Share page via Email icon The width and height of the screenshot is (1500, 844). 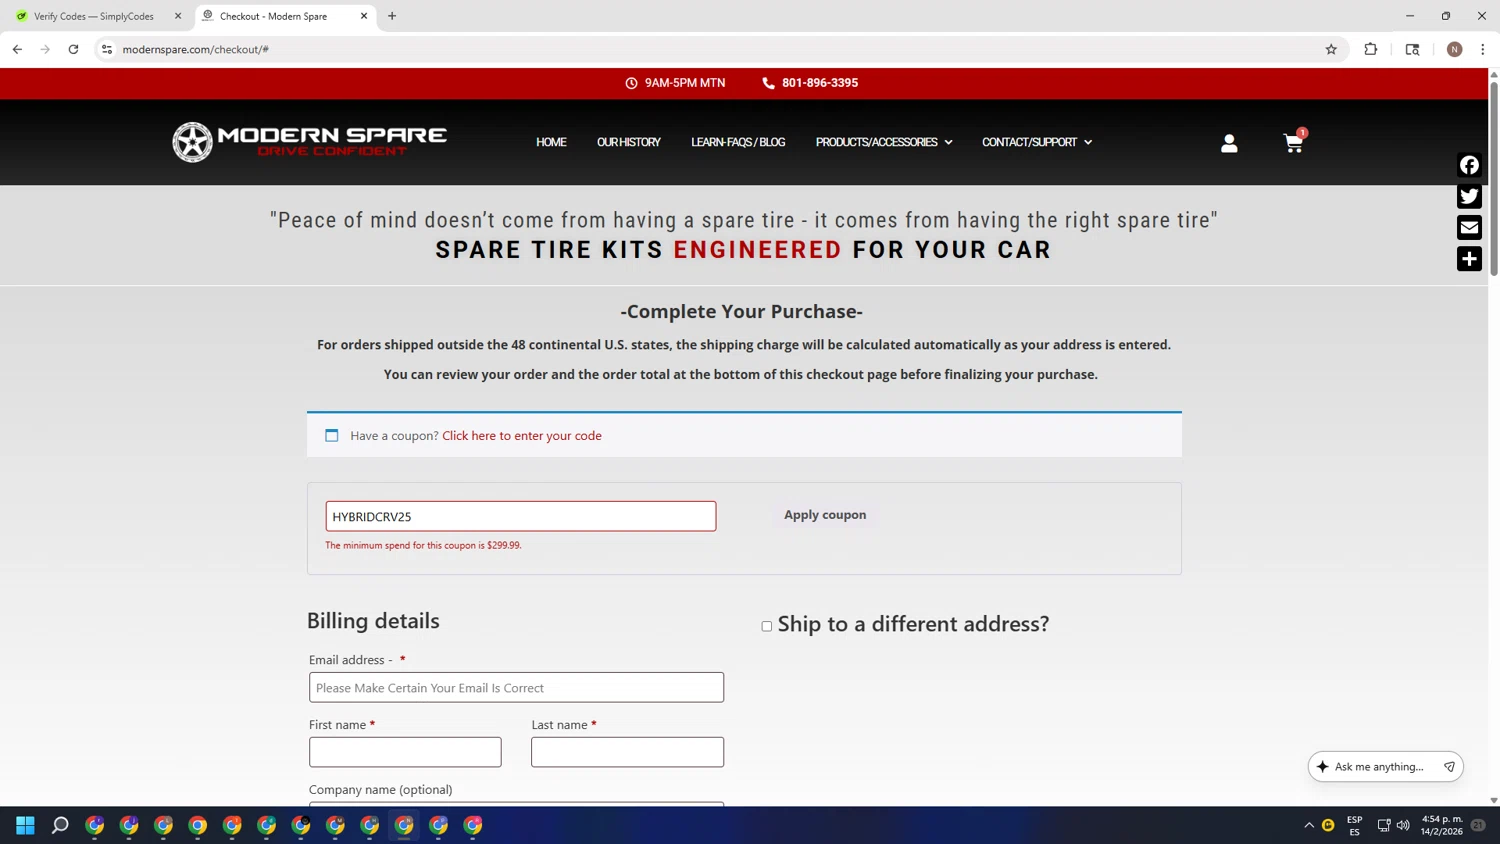(1469, 228)
